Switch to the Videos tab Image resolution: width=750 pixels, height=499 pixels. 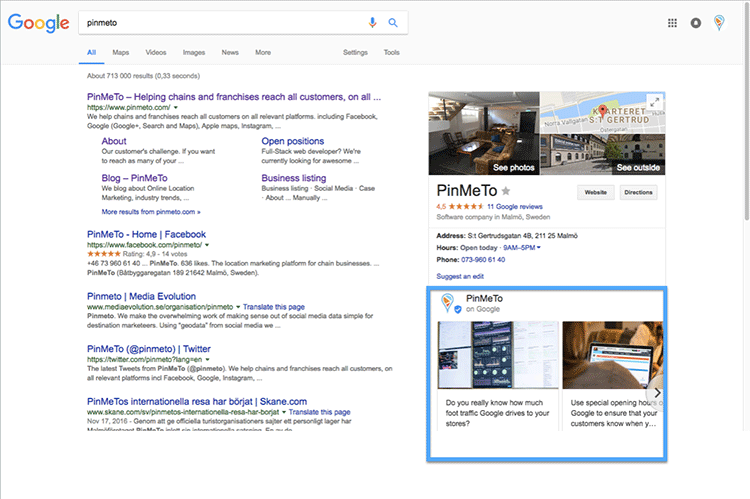pyautogui.click(x=156, y=52)
